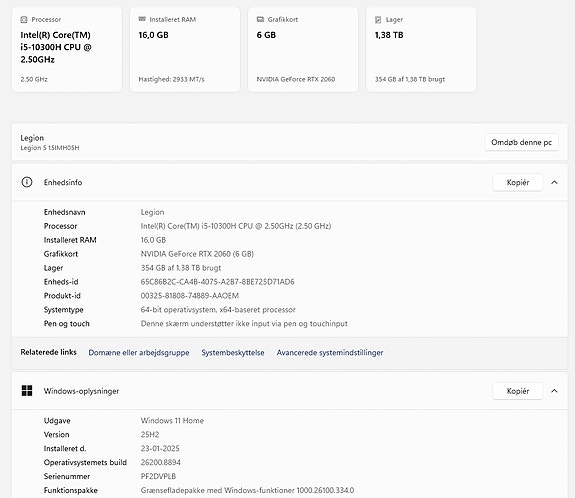Click the Processor chip icon
The image size is (575, 498).
tap(24, 19)
